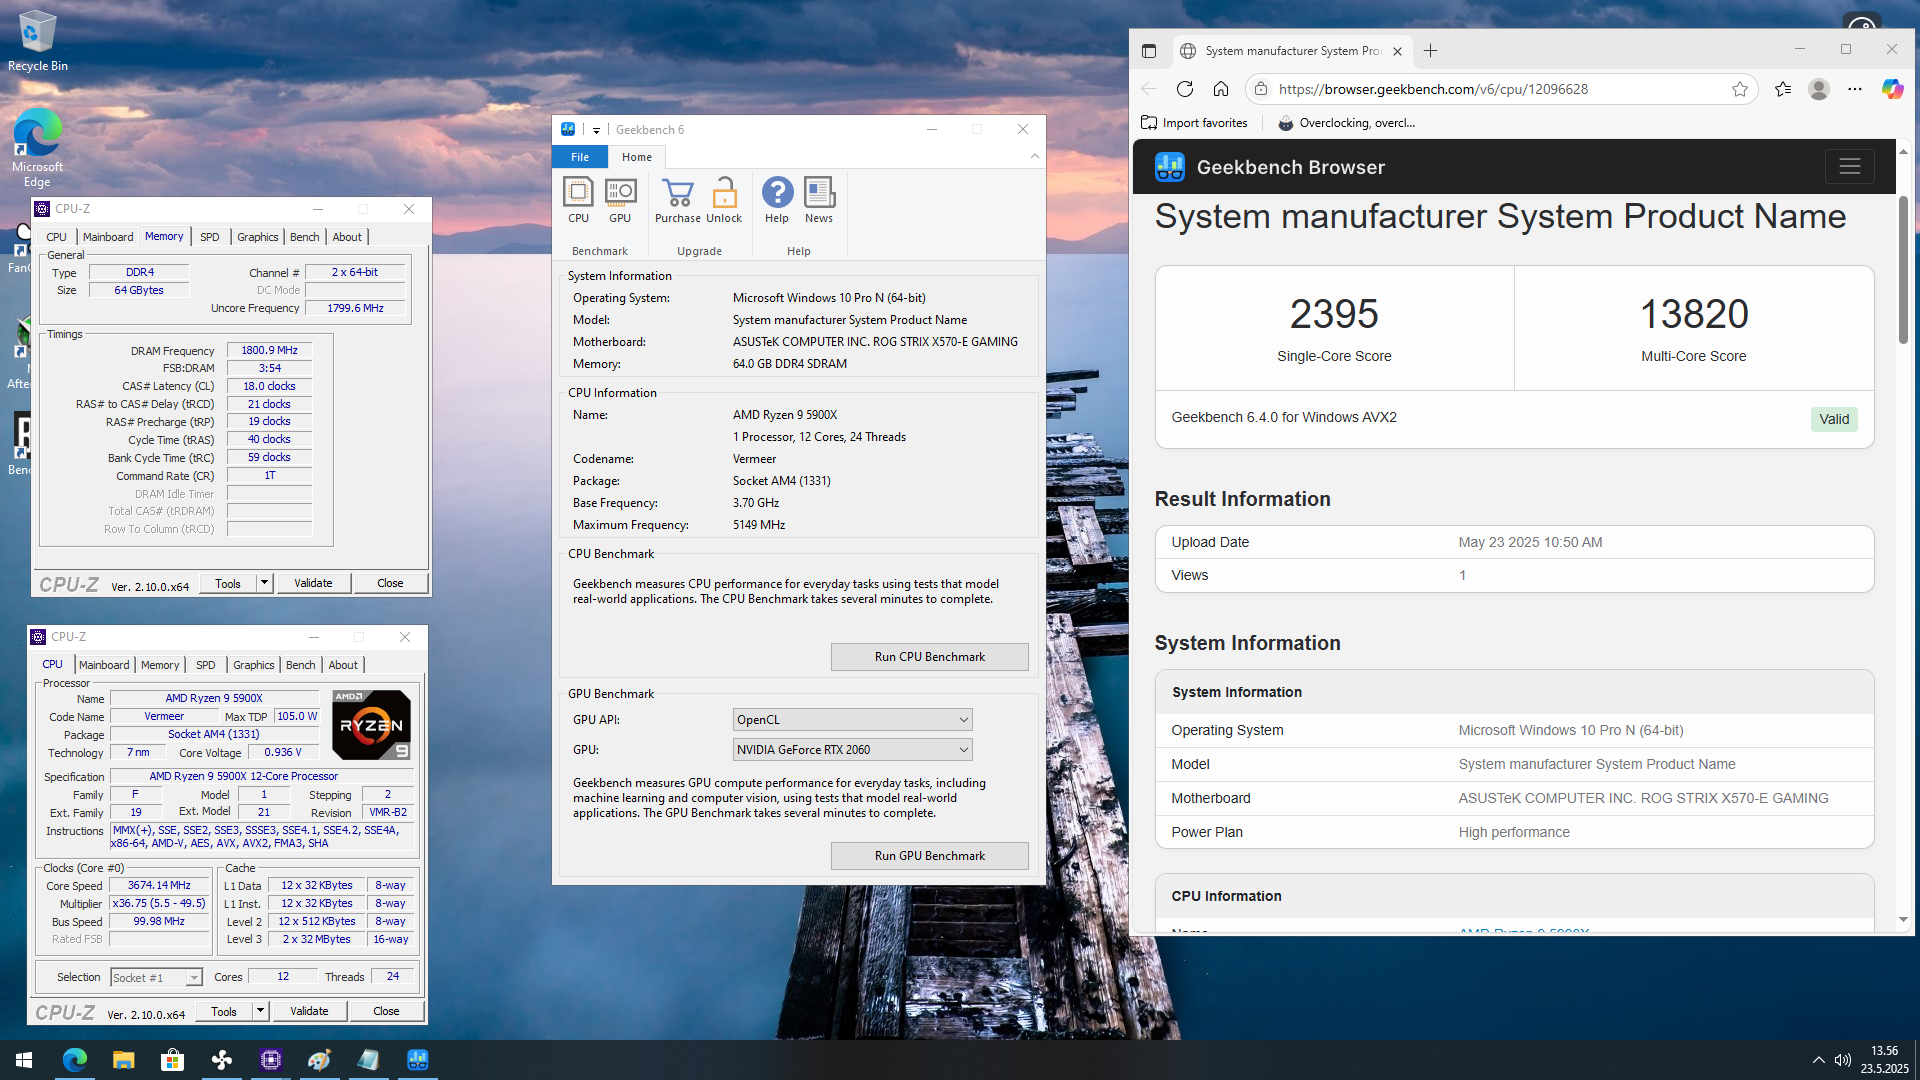Switch to CPU tab in the Memory CPU-Z window
The image size is (1920, 1080).
(x=56, y=237)
